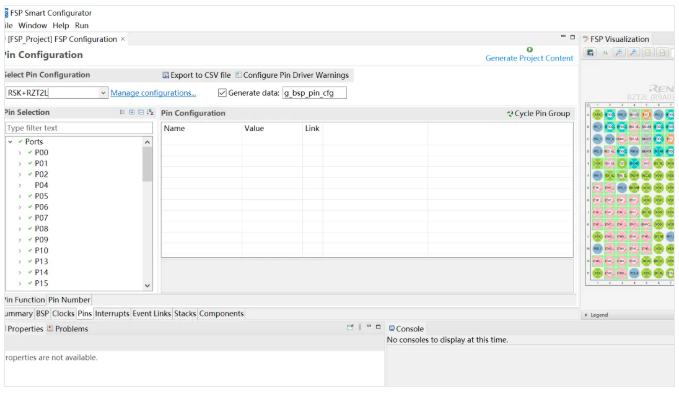Image resolution: width=679 pixels, height=393 pixels.
Task: Switch to the Components tab
Action: point(221,313)
